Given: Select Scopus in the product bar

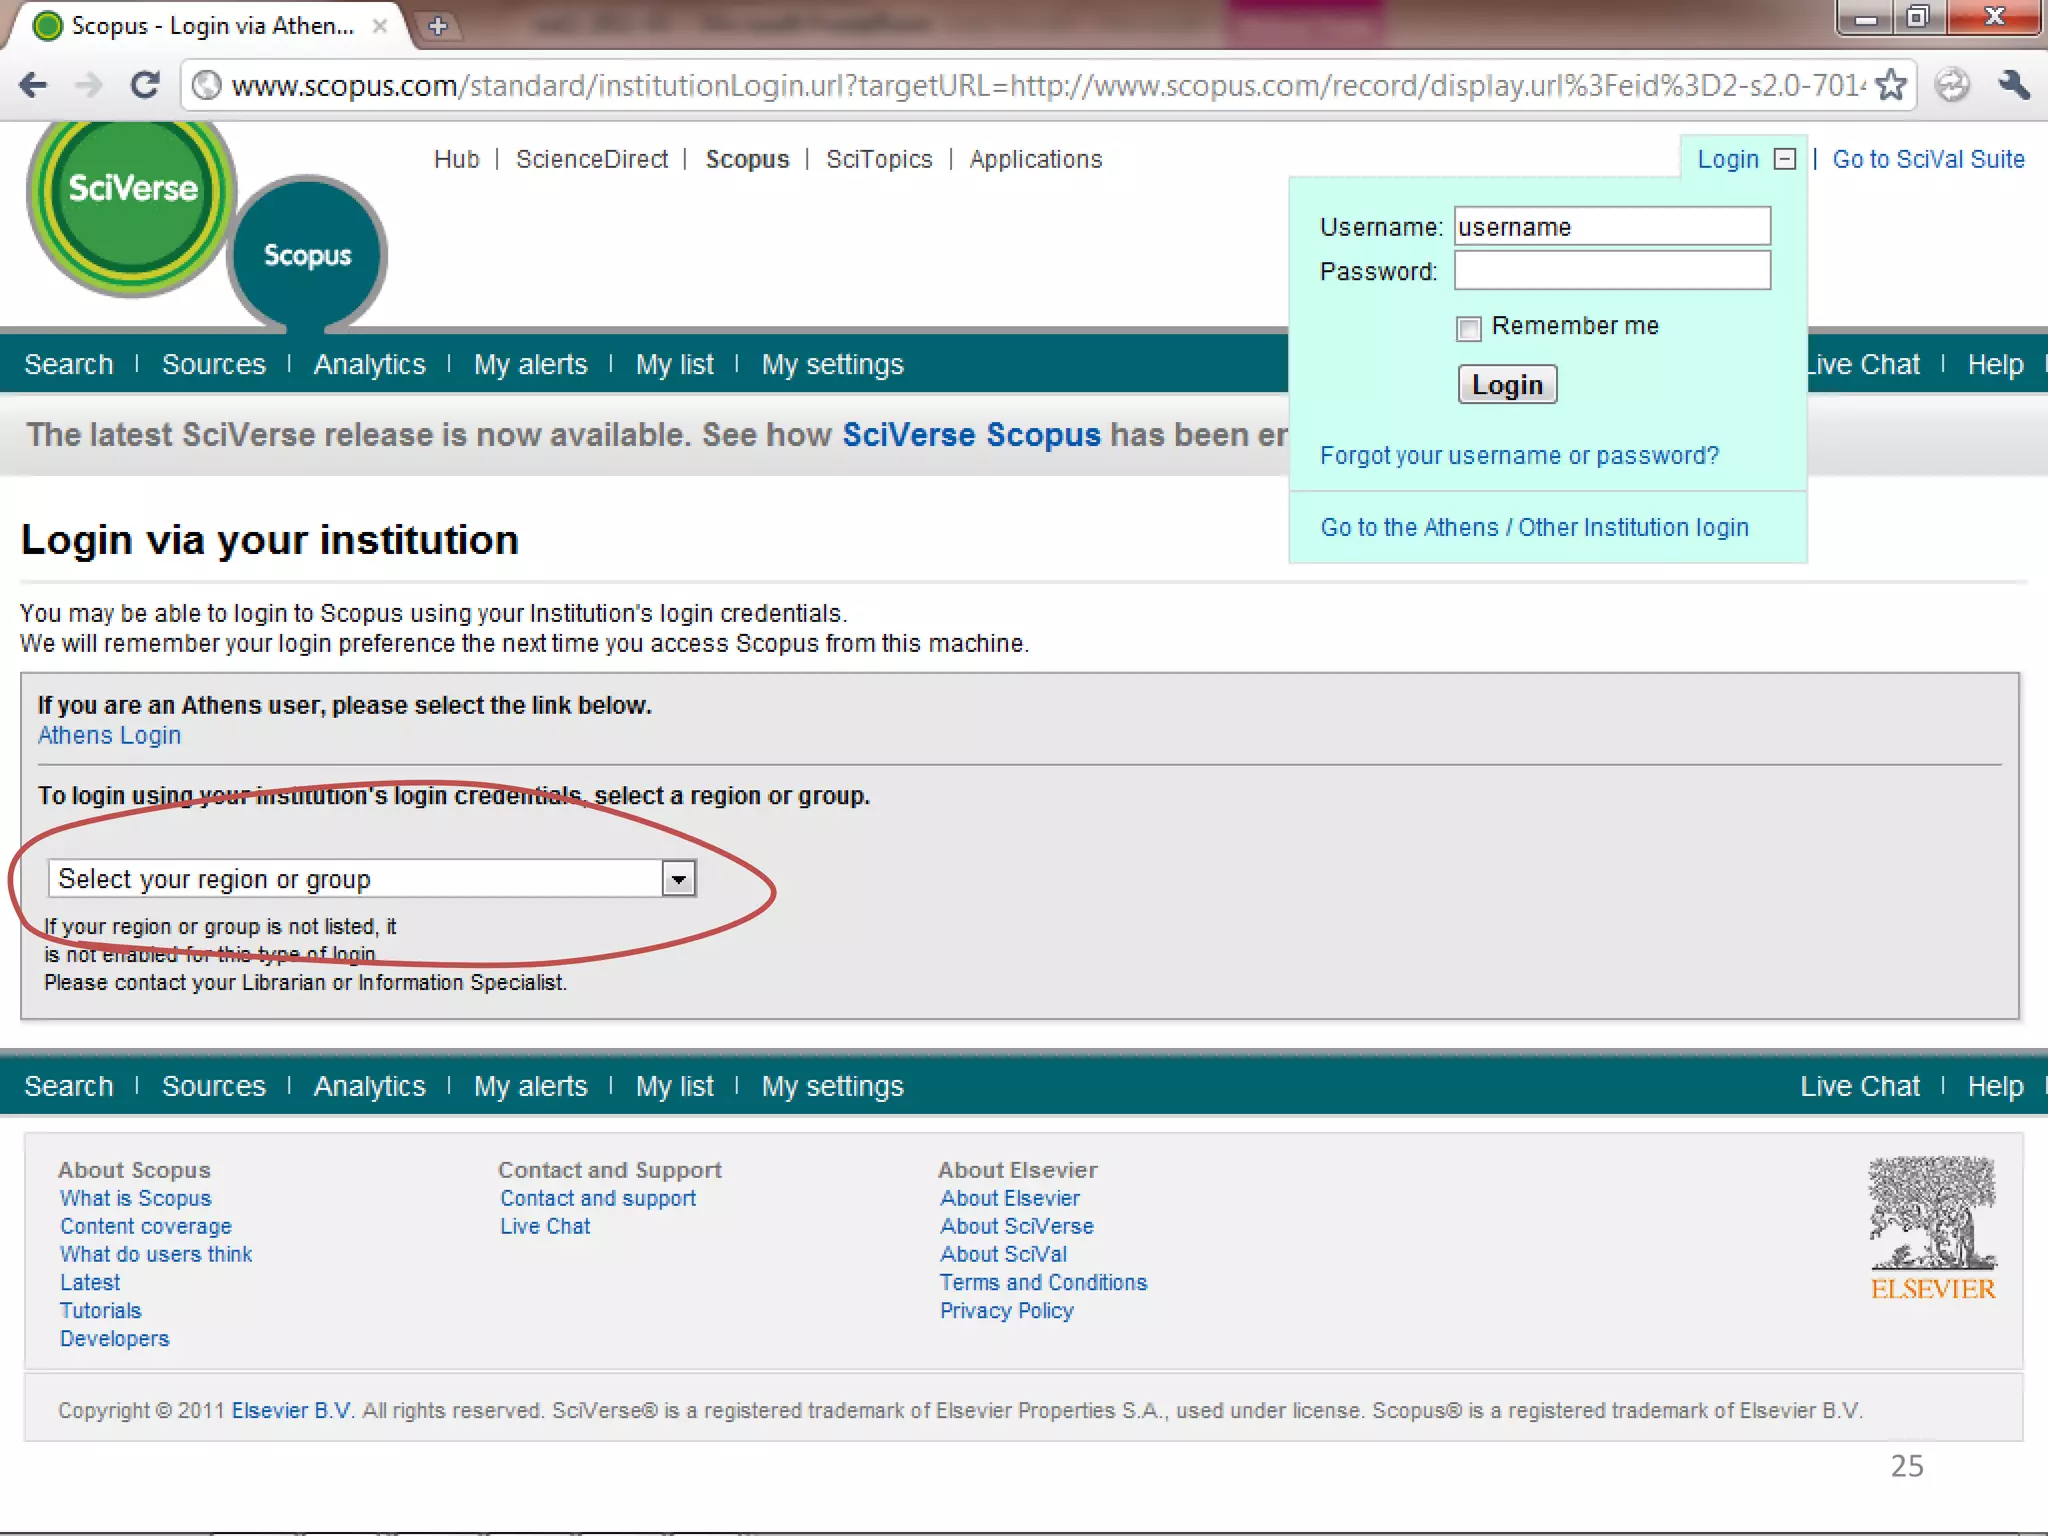Looking at the screenshot, I should pos(747,159).
